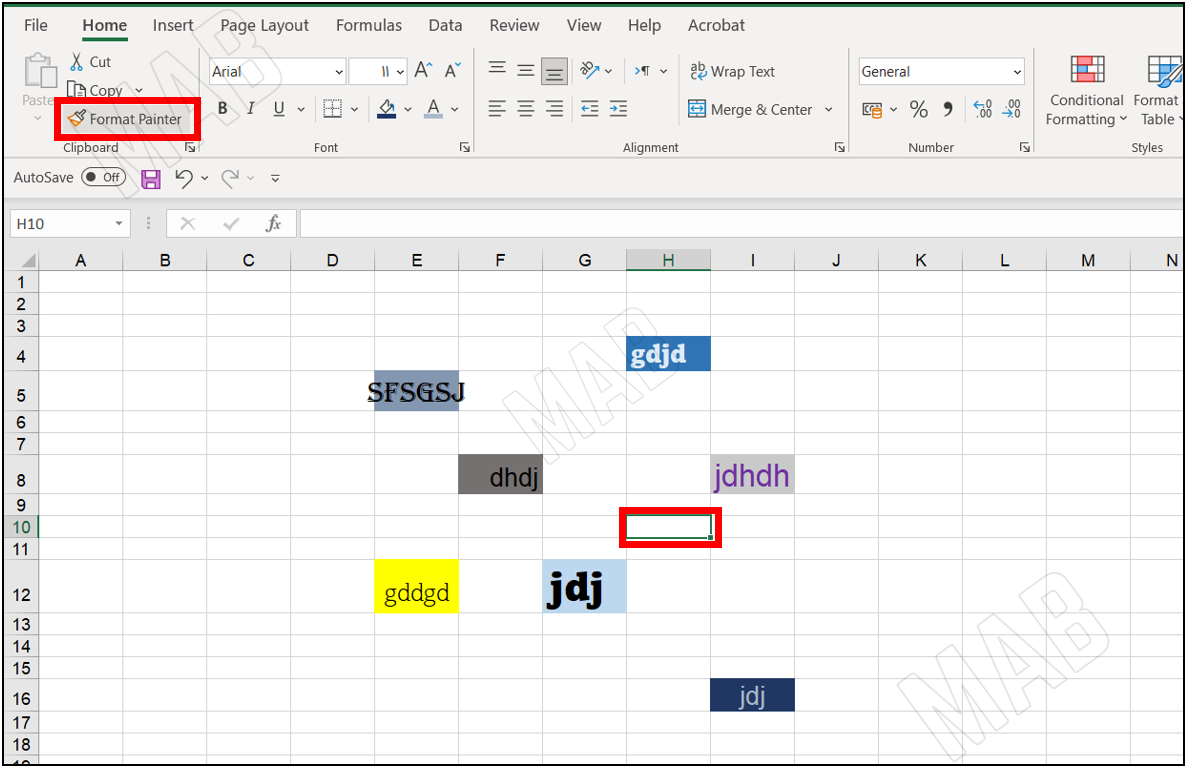Click Decrease Decimal icon
Image resolution: width=1187 pixels, height=768 pixels.
[x=1011, y=110]
